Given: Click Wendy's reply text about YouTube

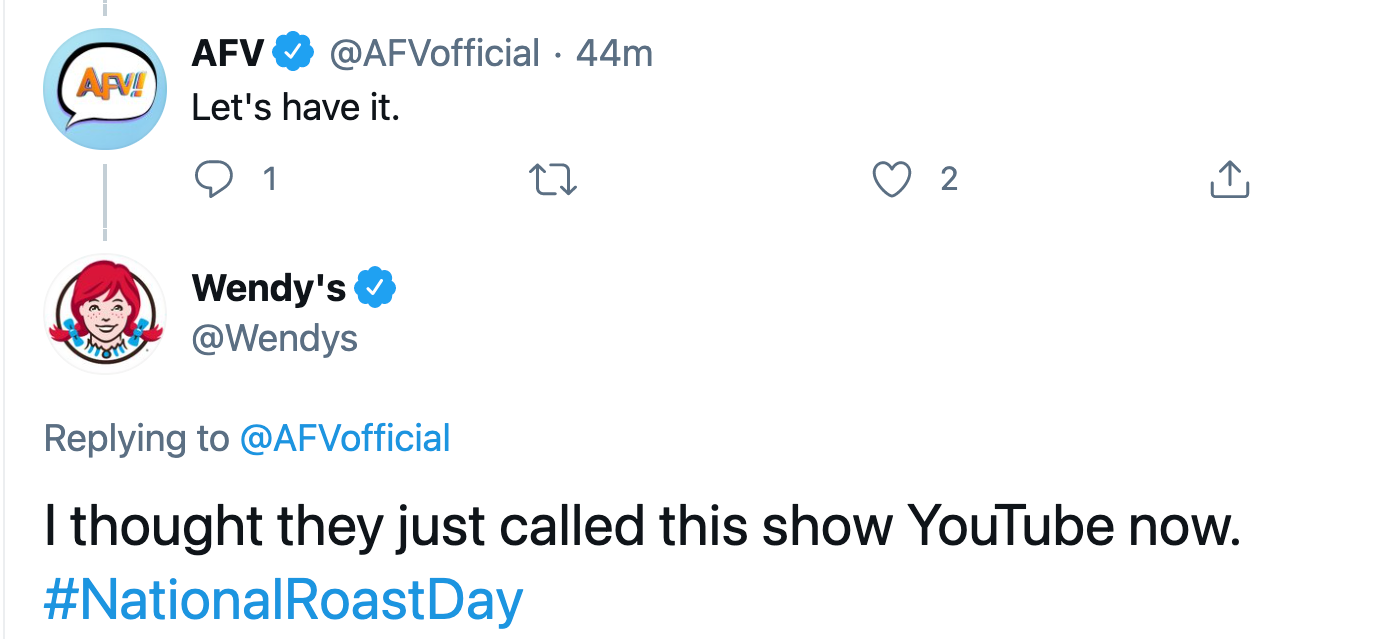Looking at the screenshot, I should click(x=642, y=527).
